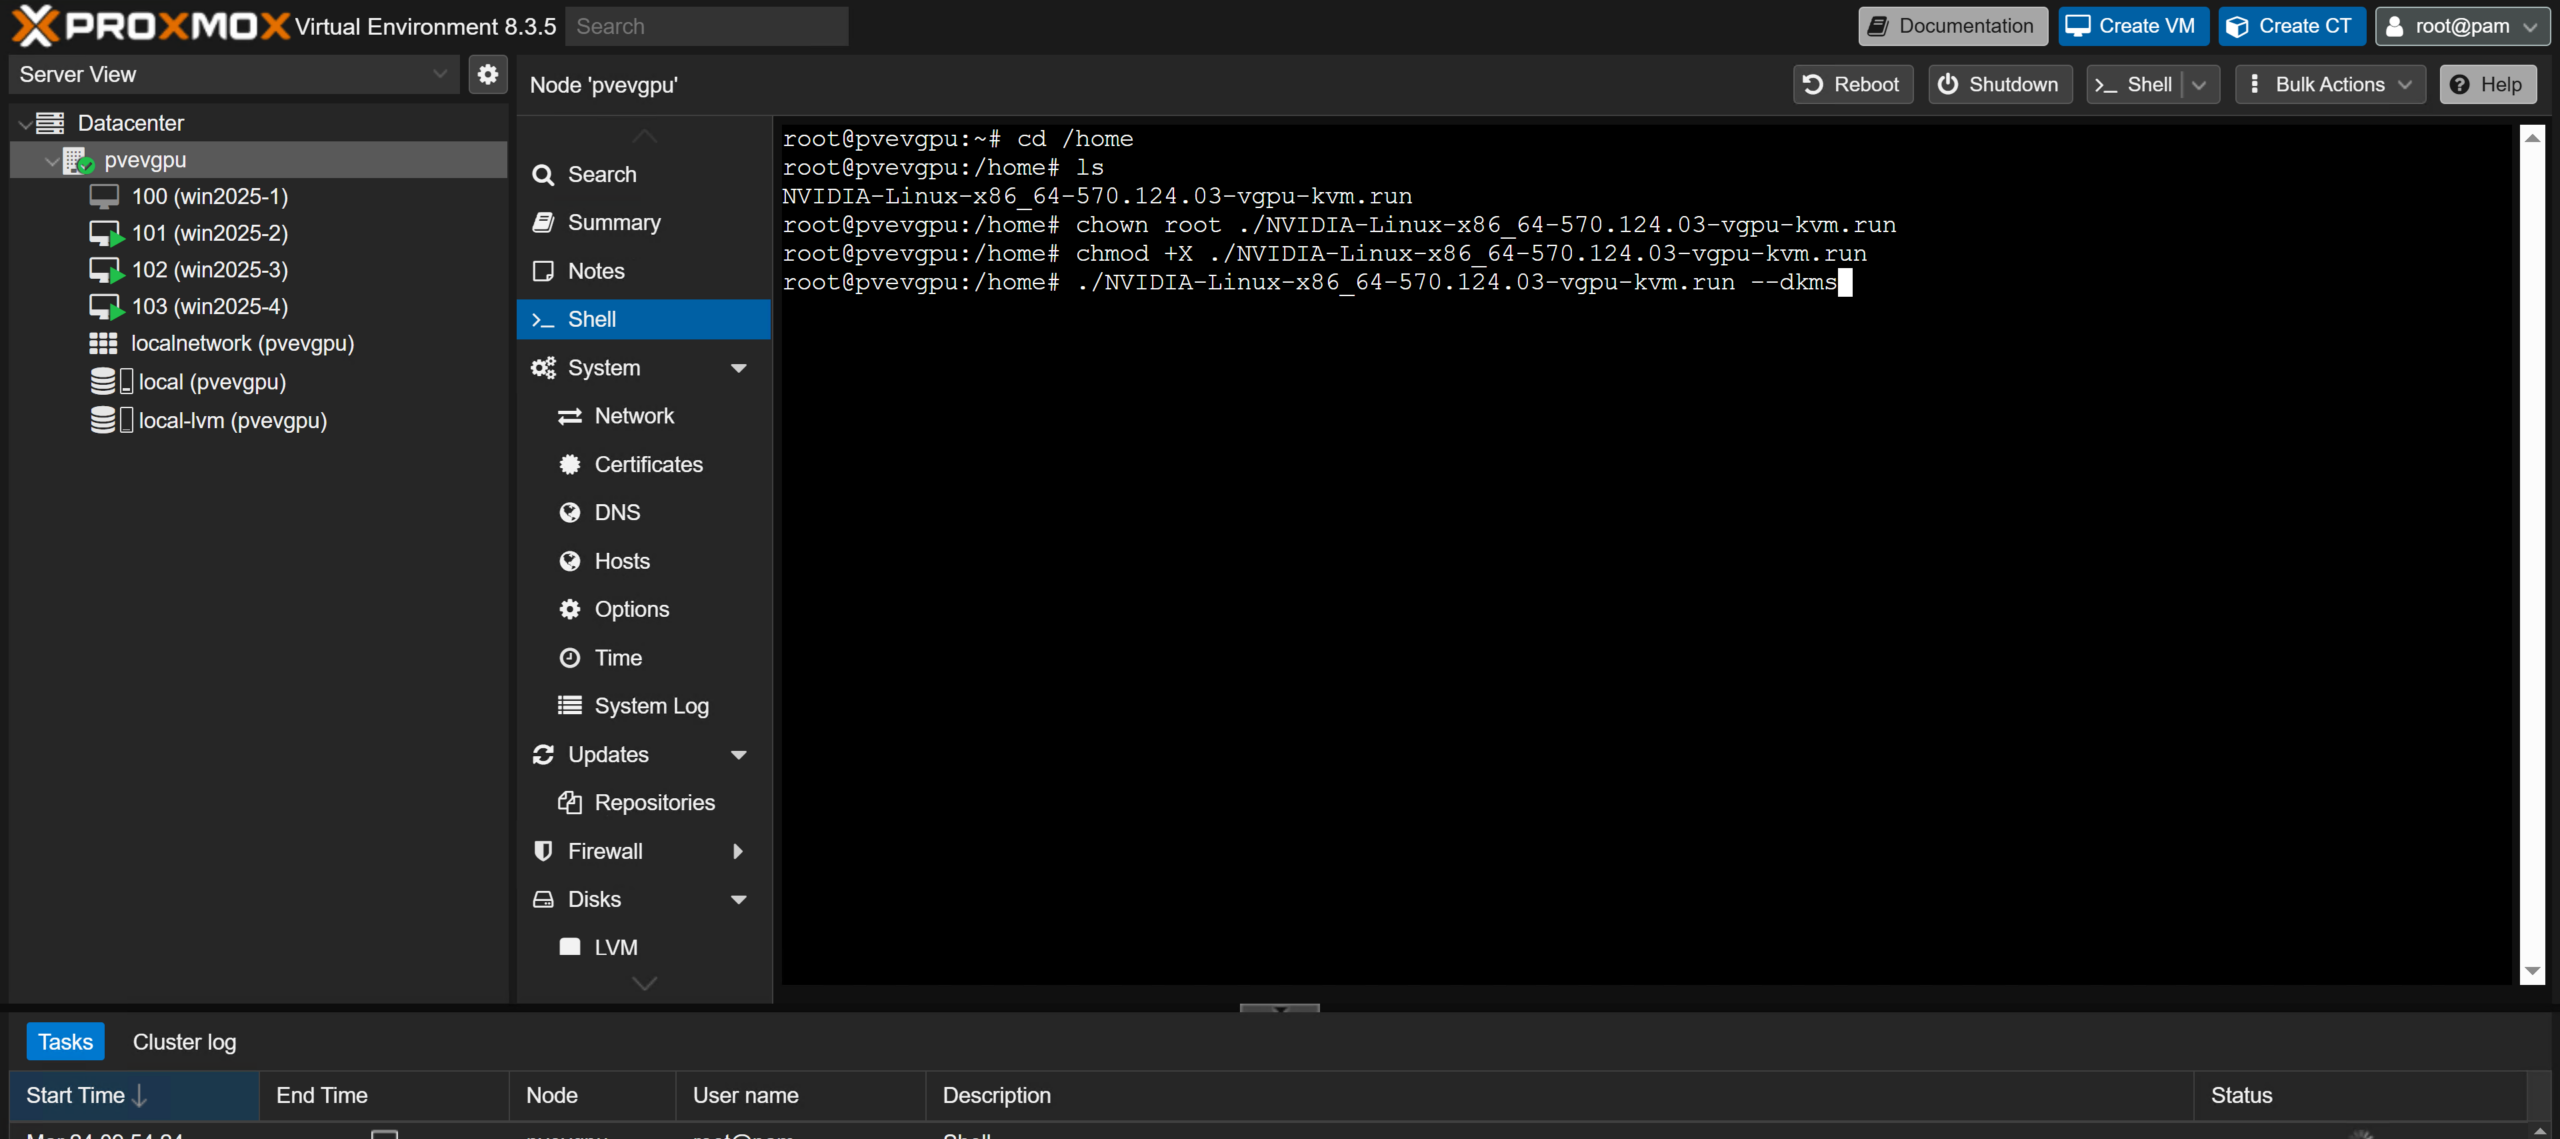Image resolution: width=2560 pixels, height=1139 pixels.
Task: Open the Help button
Action: (2488, 85)
